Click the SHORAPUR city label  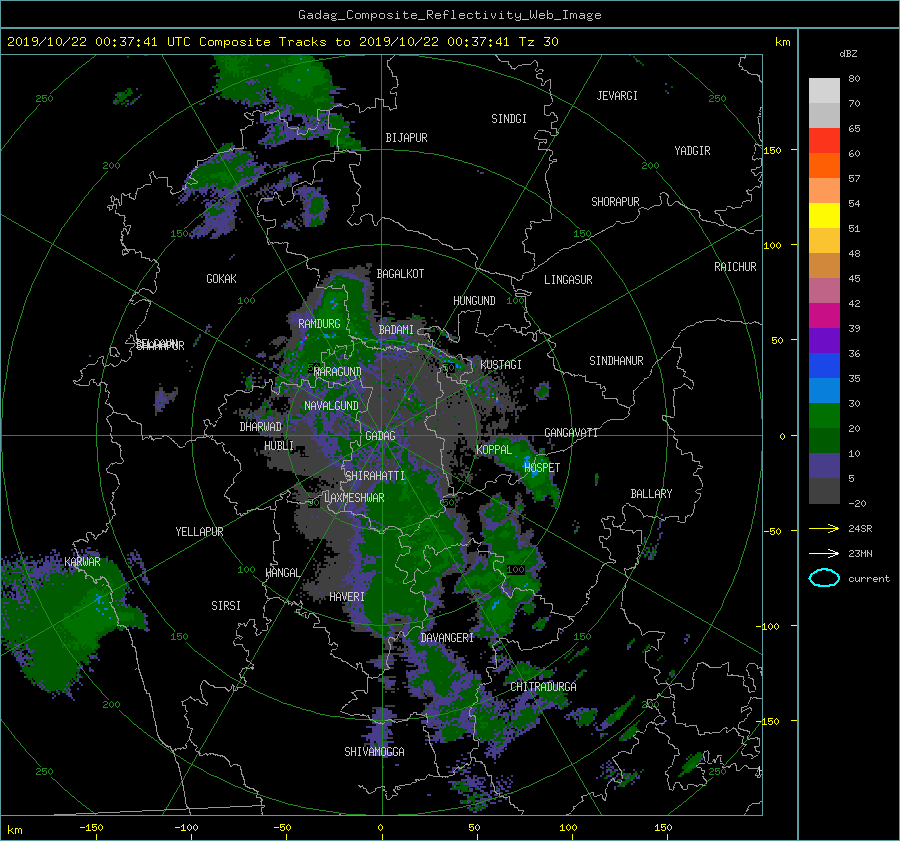(x=615, y=201)
